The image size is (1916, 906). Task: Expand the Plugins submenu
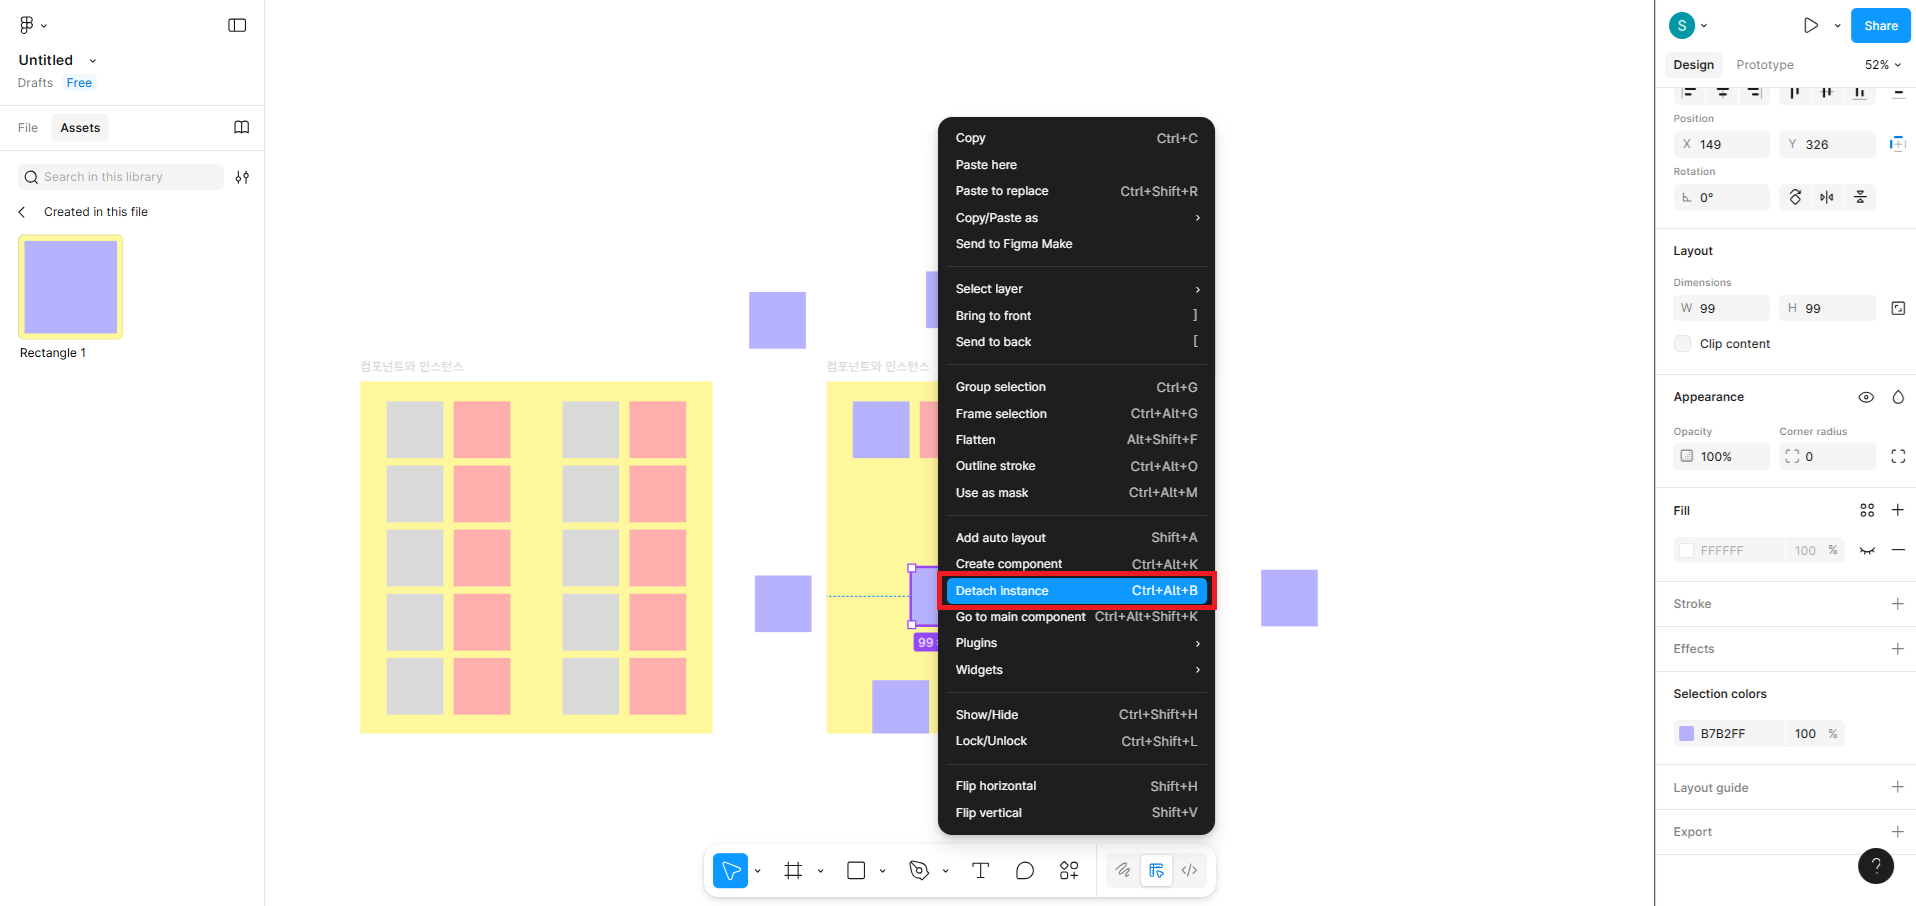[1076, 643]
